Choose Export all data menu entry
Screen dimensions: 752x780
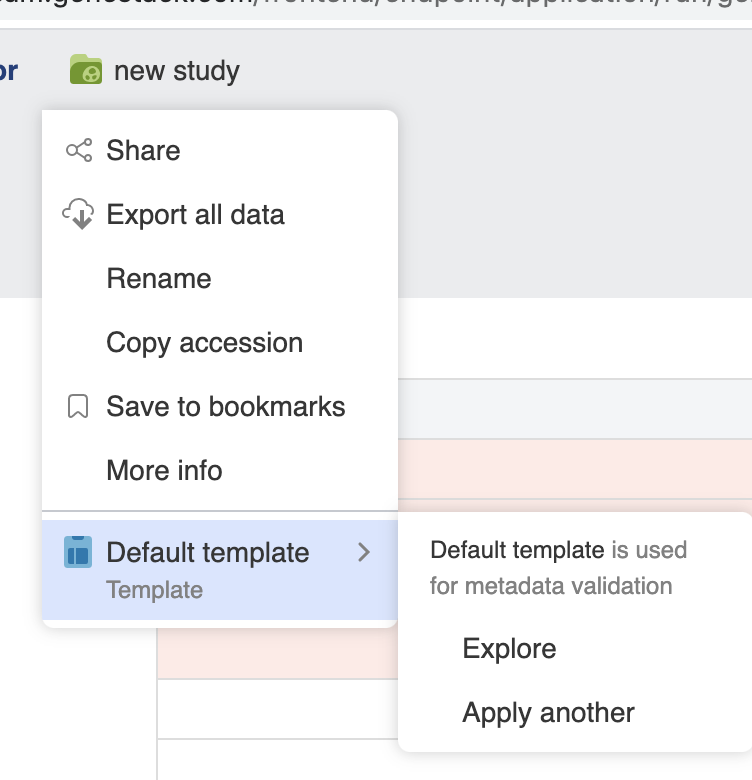(220, 214)
